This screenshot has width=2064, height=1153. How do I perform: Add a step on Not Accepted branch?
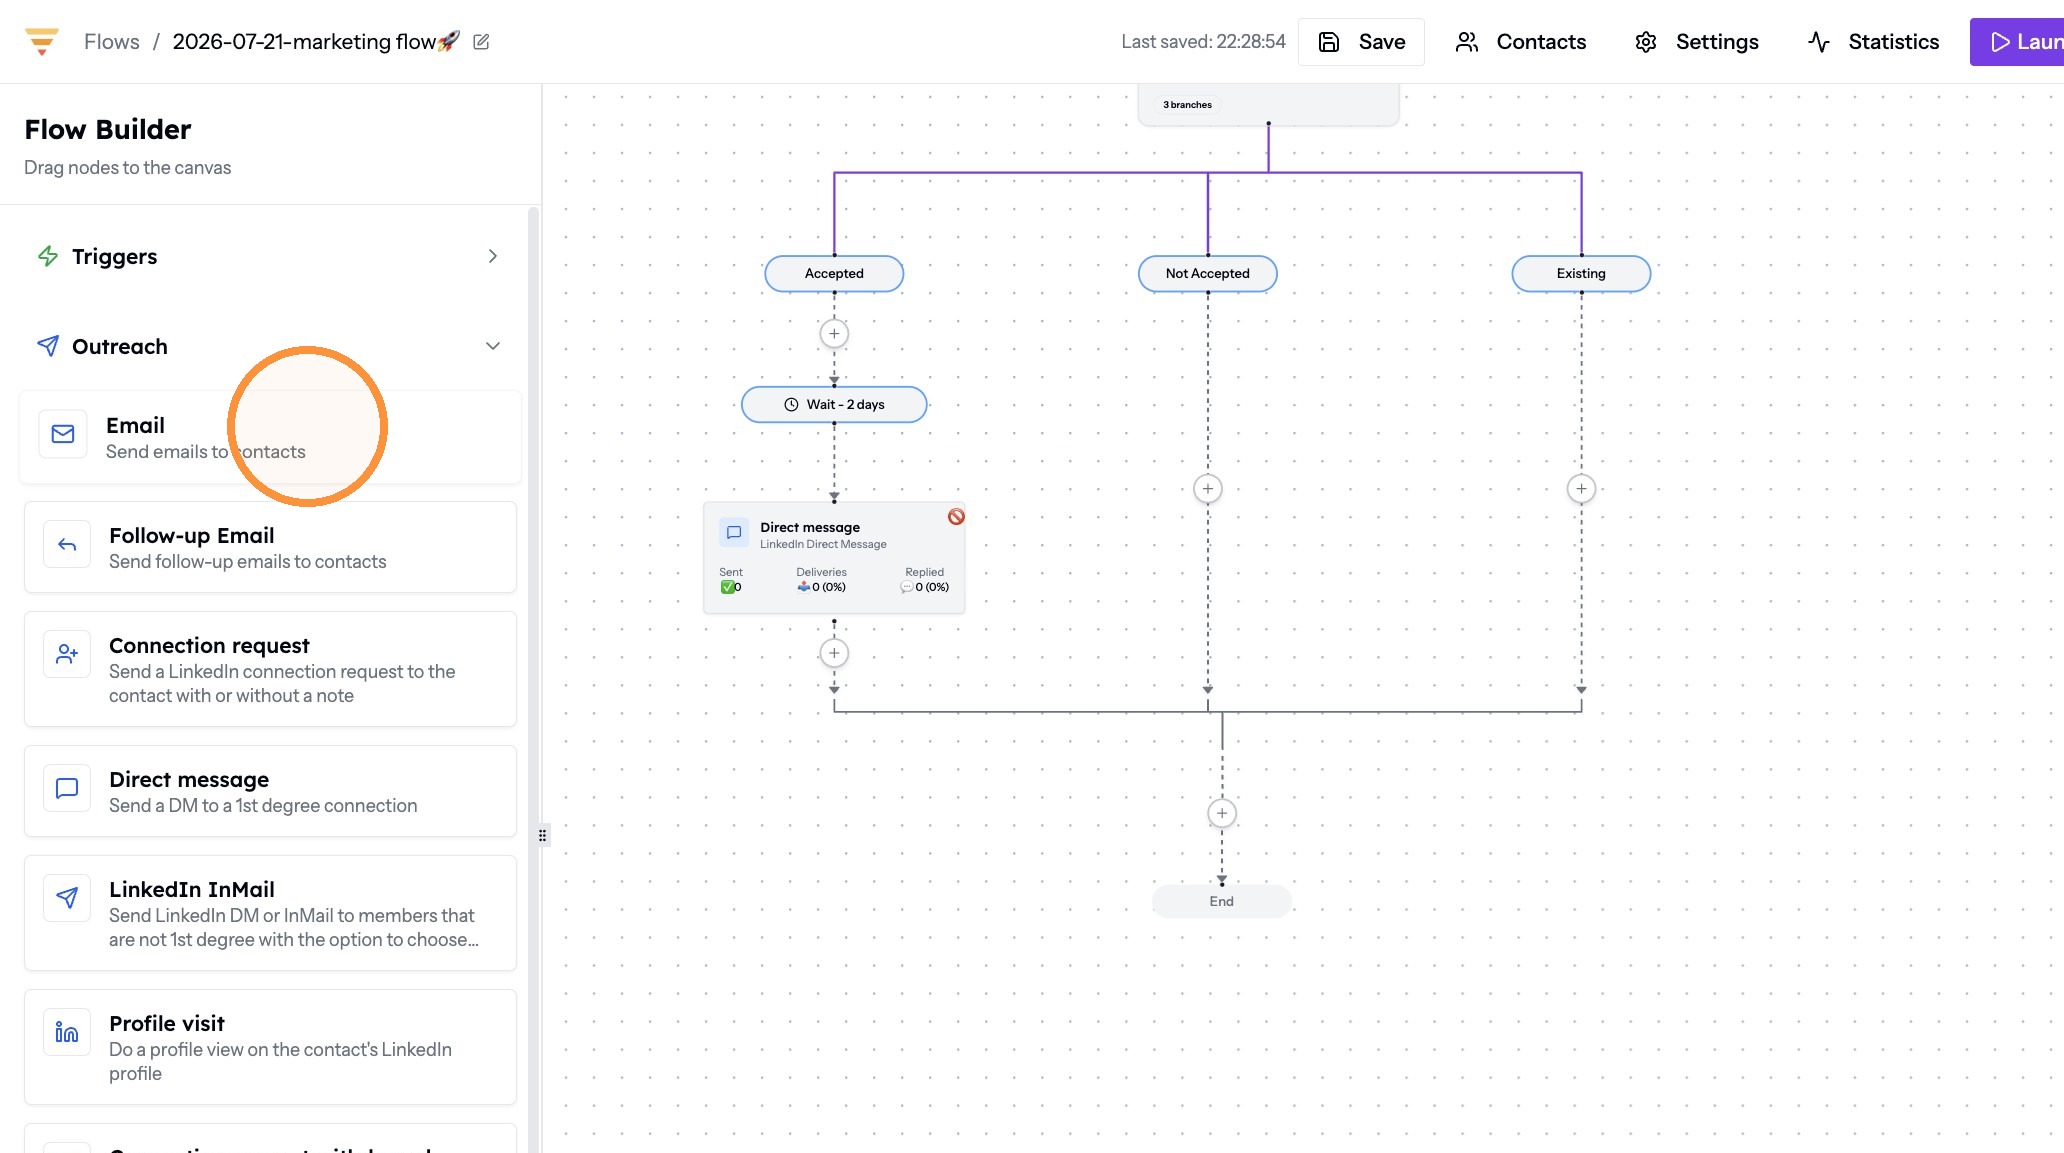click(x=1208, y=489)
